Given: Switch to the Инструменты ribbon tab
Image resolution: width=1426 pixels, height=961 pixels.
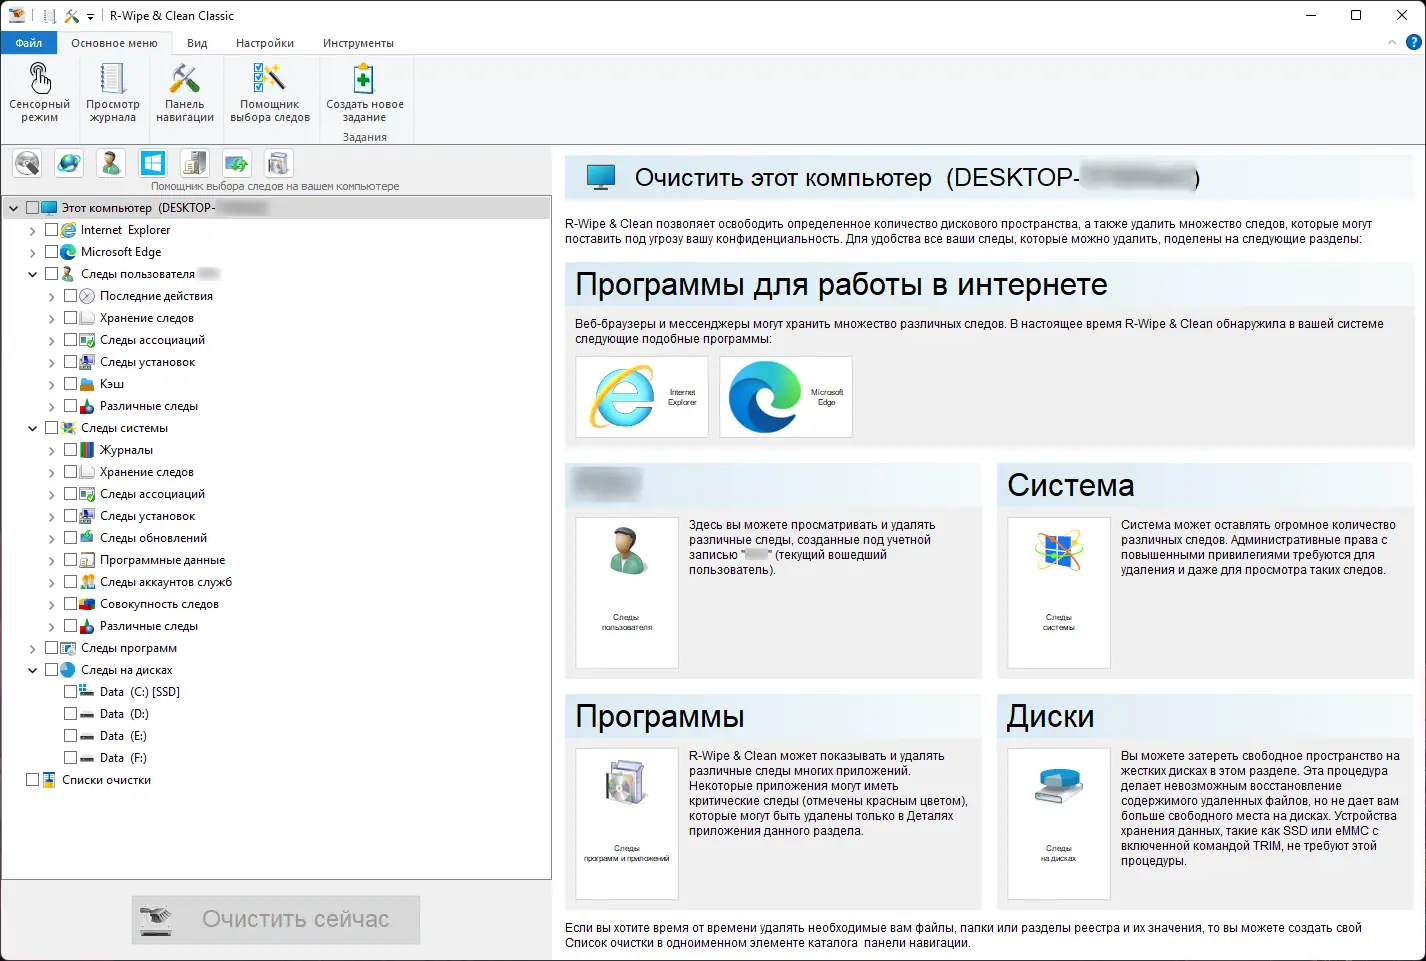Looking at the screenshot, I should tap(358, 42).
